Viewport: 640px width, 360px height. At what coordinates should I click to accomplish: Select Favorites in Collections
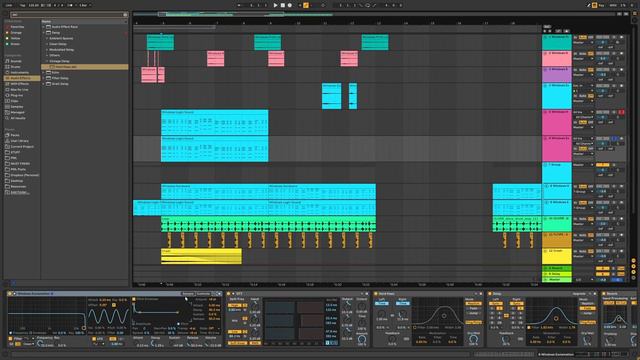(x=17, y=27)
